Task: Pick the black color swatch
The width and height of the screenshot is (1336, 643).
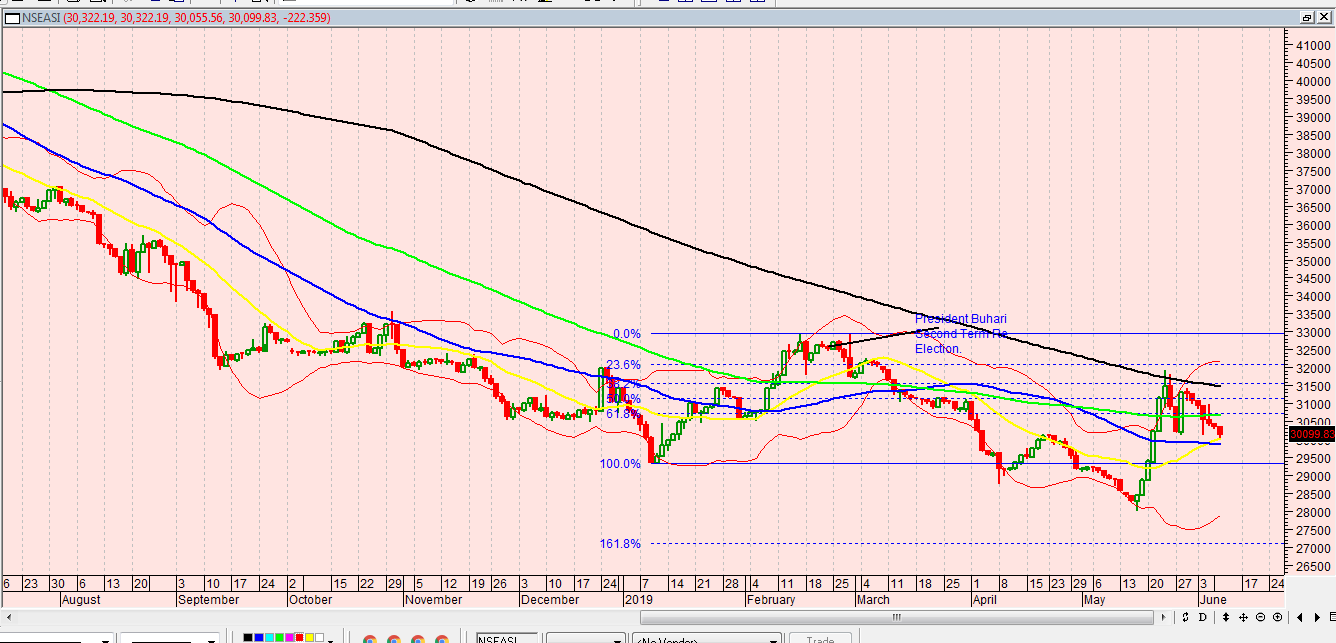Action: point(248,638)
